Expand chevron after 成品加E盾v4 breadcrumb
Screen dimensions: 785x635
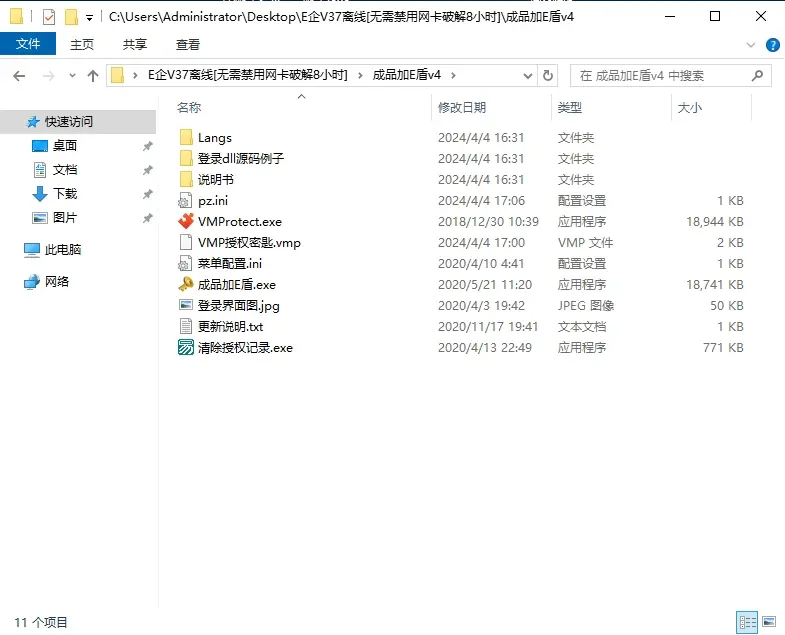pos(453,76)
